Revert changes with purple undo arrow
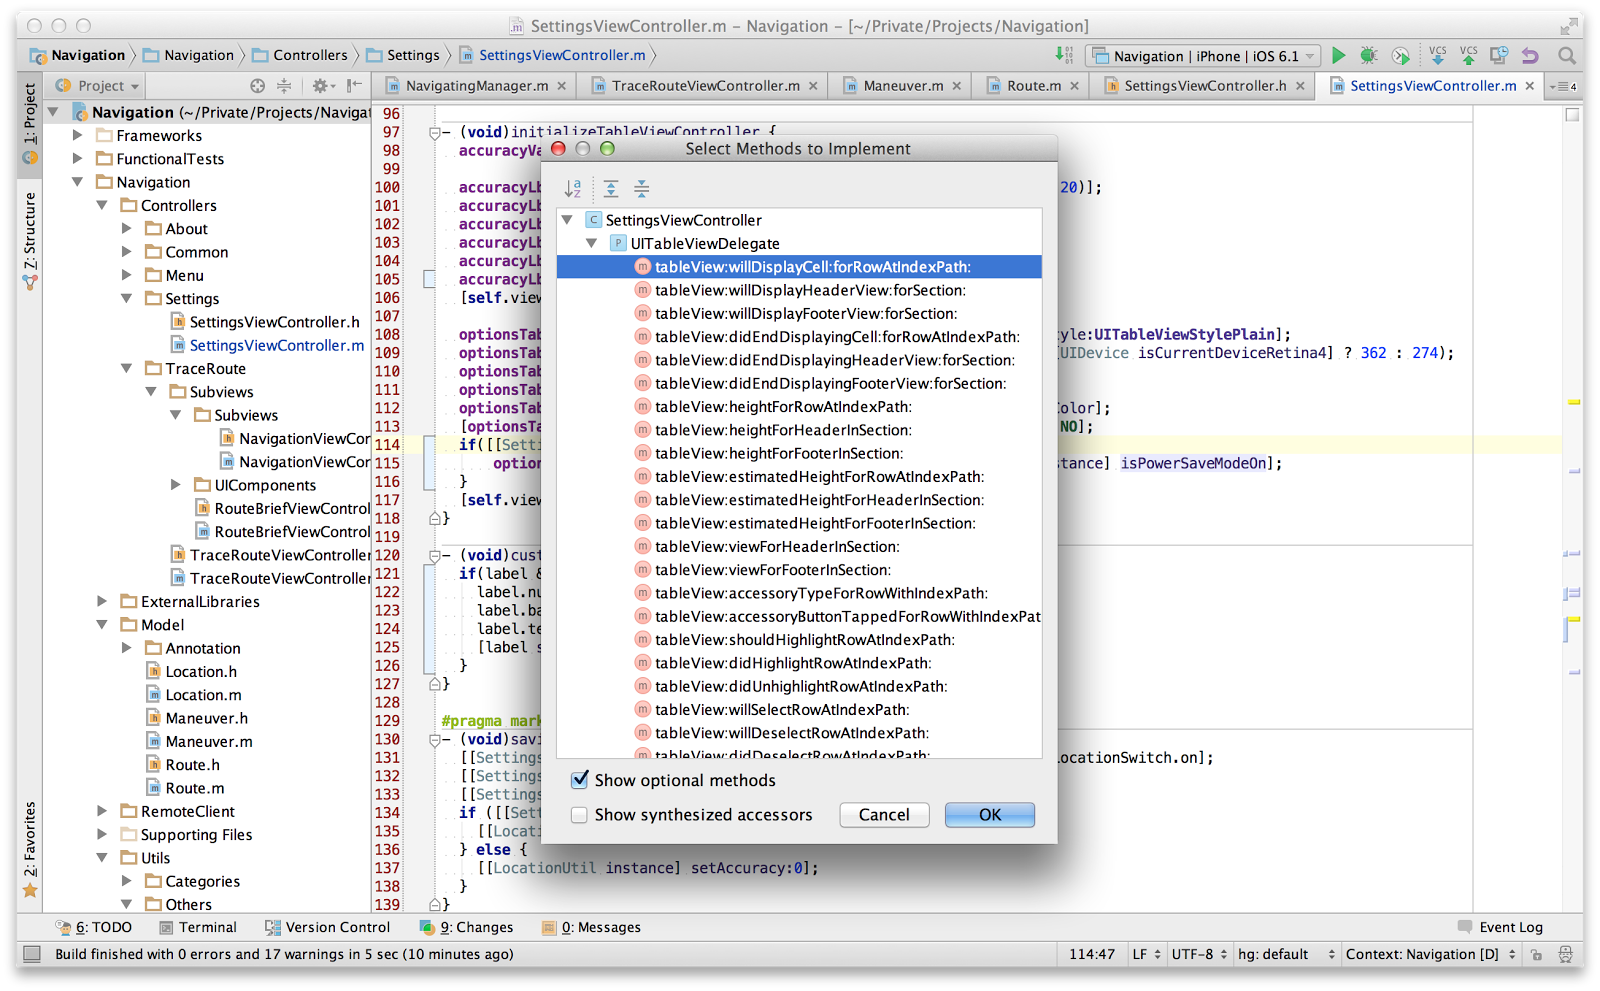 (x=1530, y=55)
